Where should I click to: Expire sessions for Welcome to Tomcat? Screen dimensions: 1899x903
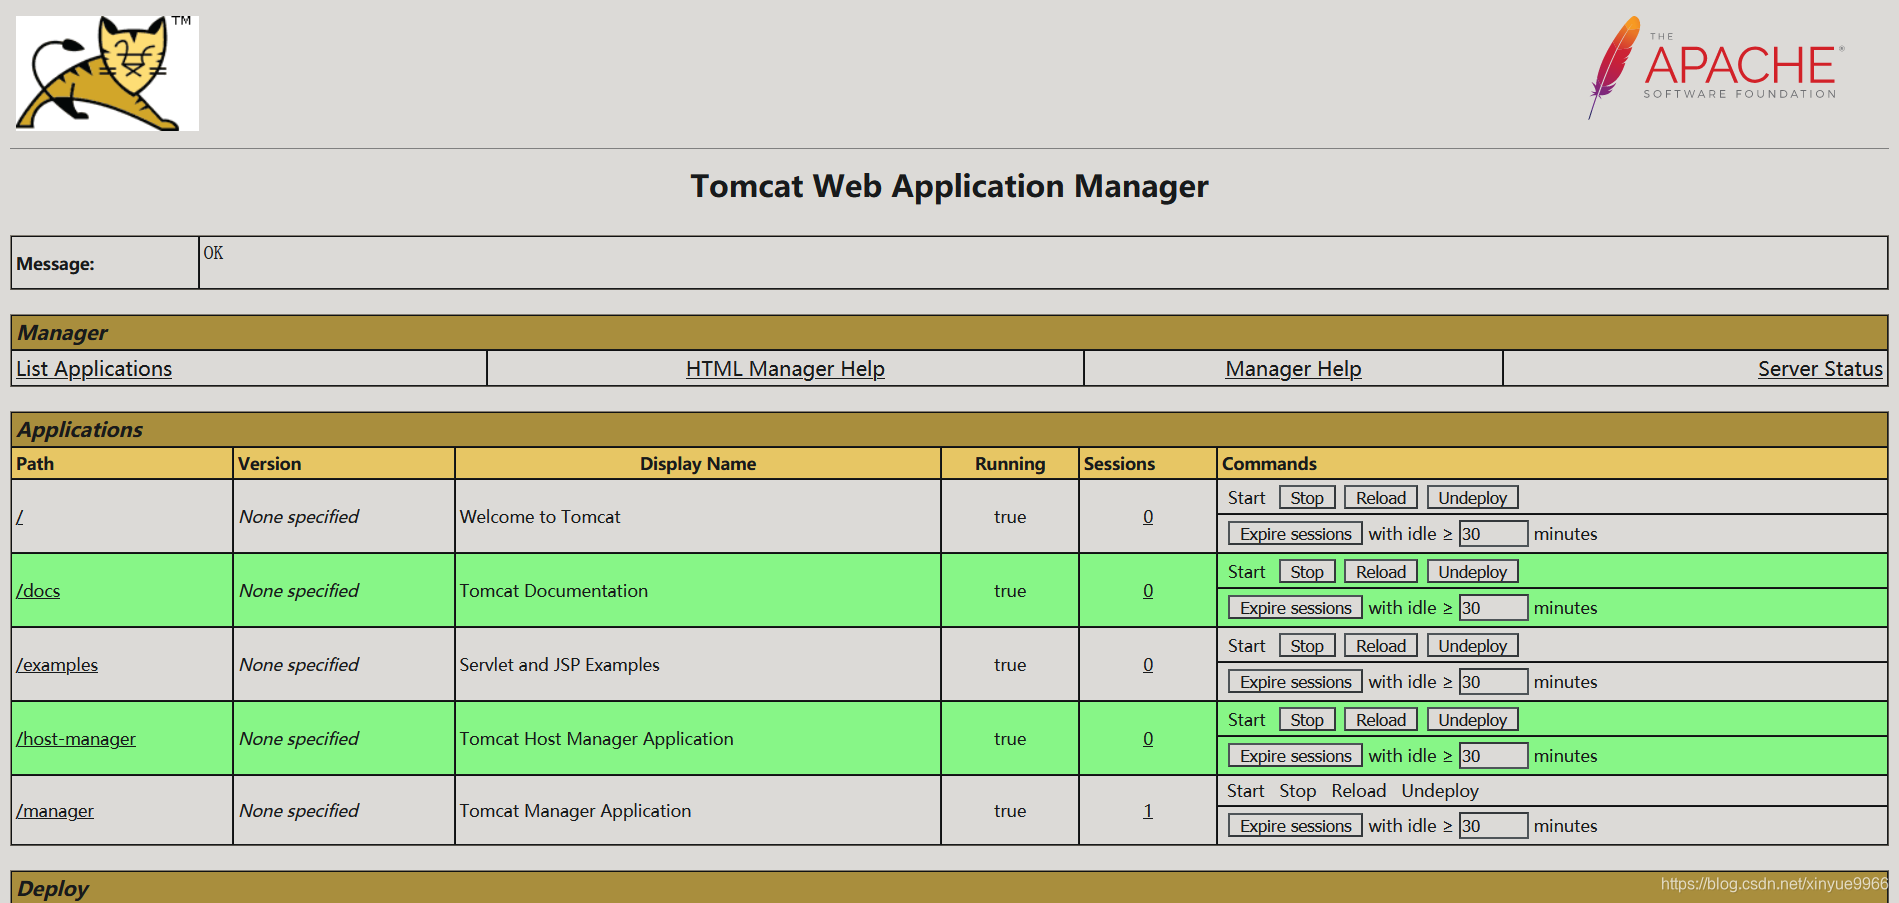pos(1296,534)
